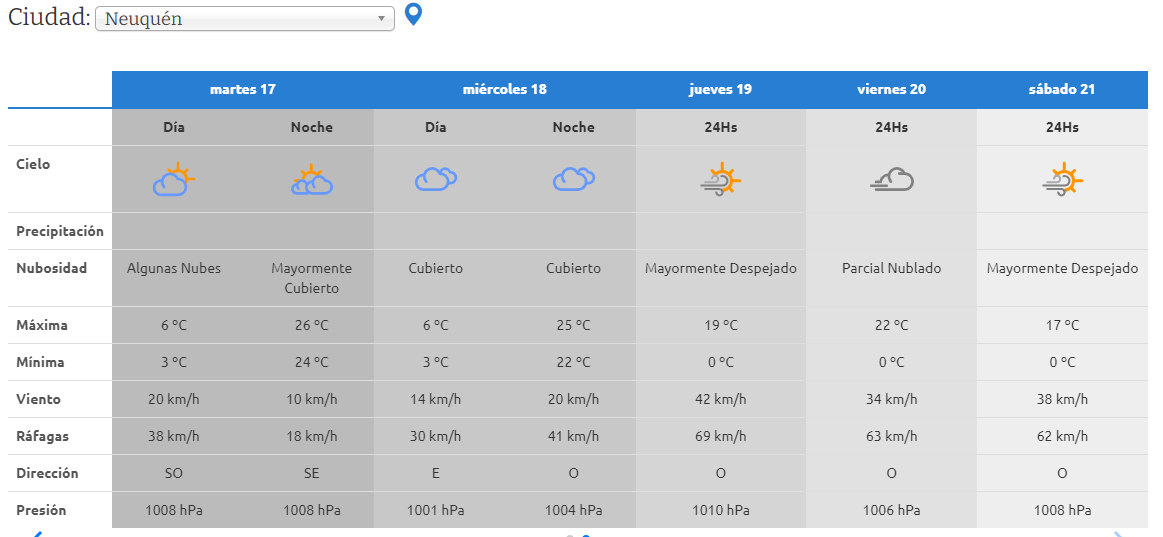Select the sábado 21 column header

(x=1062, y=89)
